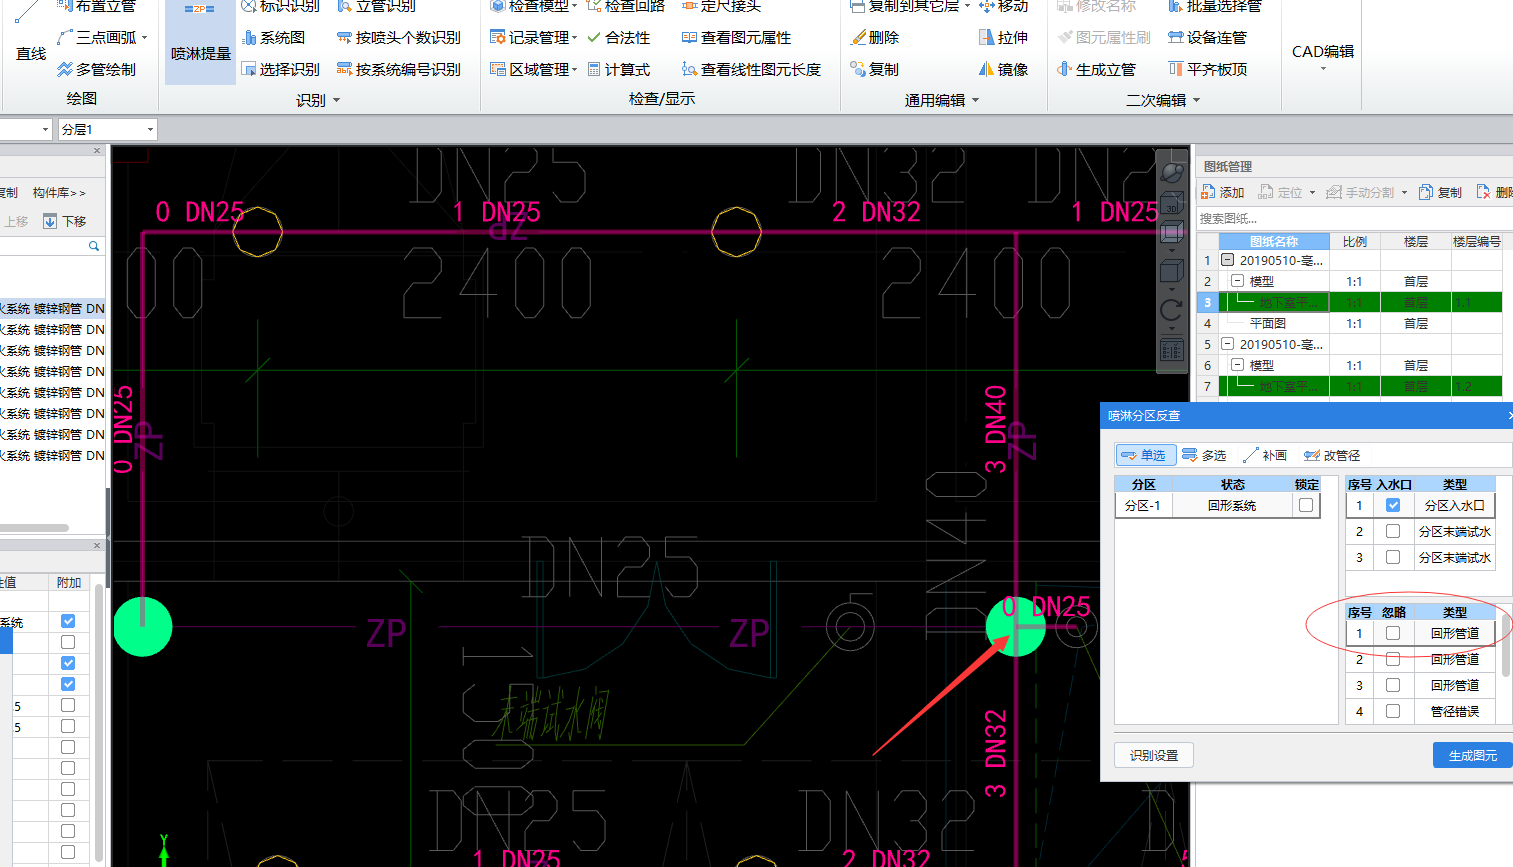Open the 手动分割 menu

point(1365,192)
